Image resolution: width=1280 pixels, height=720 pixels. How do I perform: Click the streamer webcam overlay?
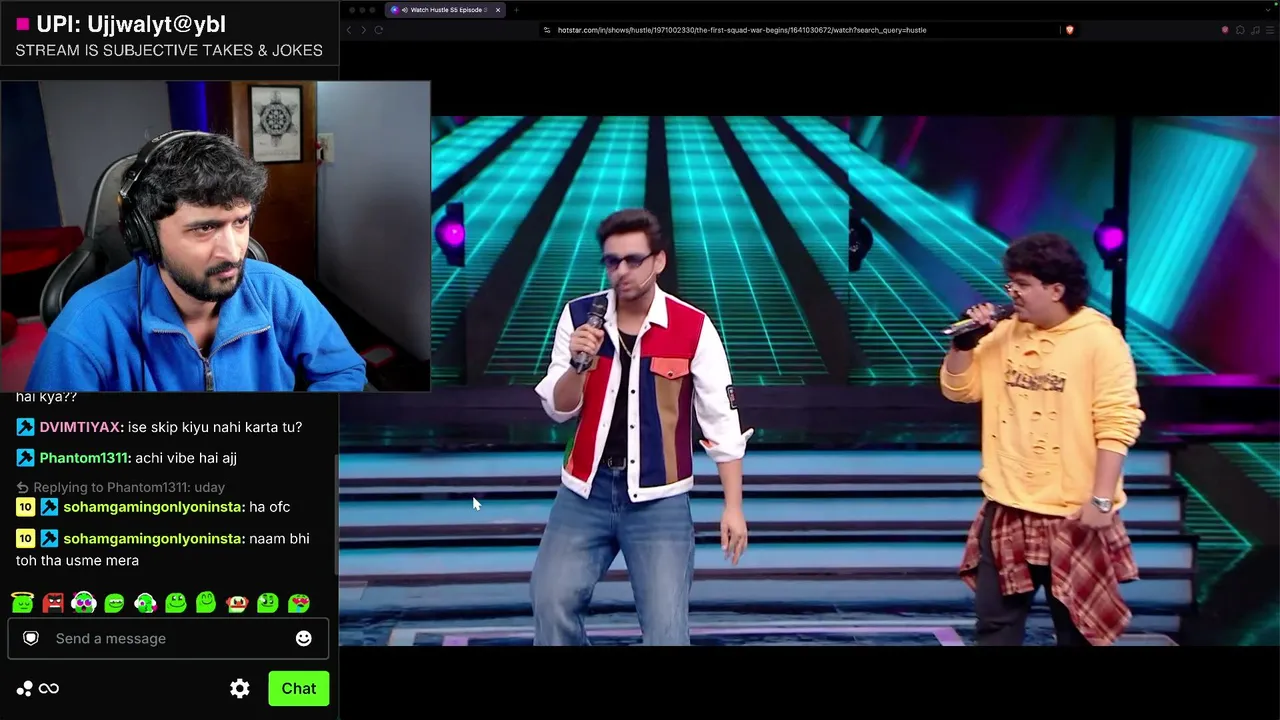[x=215, y=236]
